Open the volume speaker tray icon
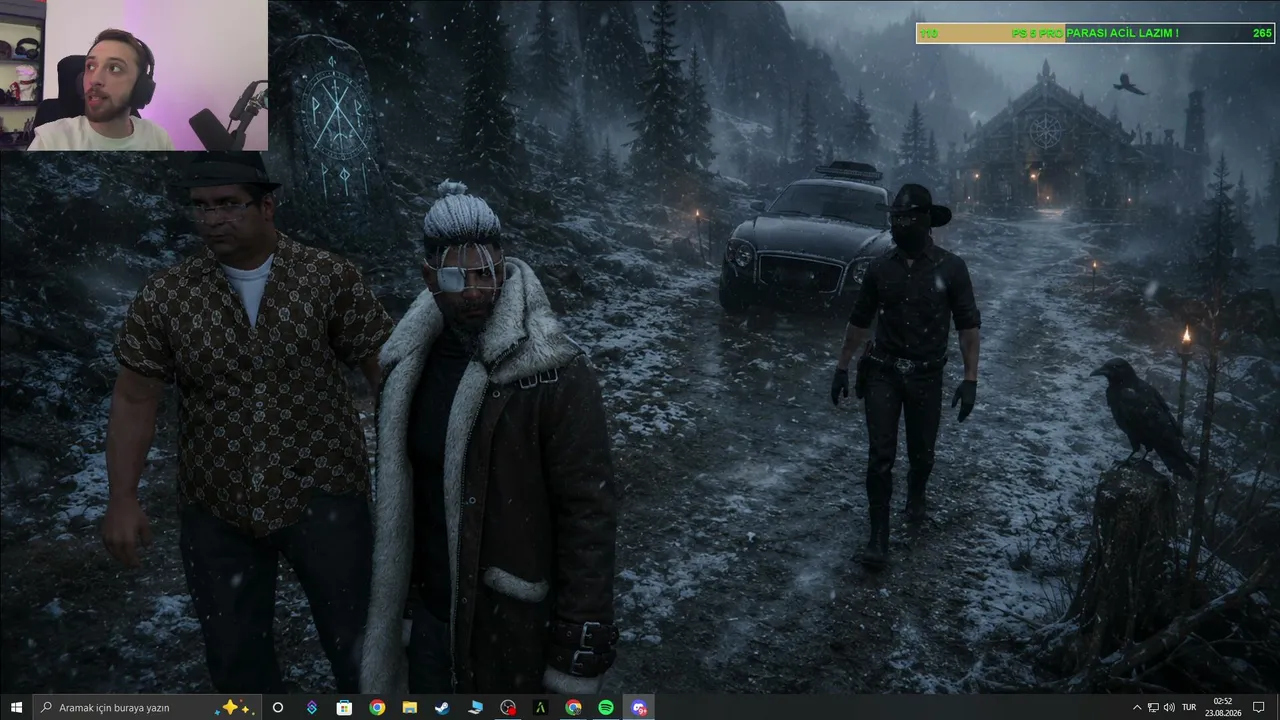Viewport: 1280px width, 720px height. click(1169, 707)
